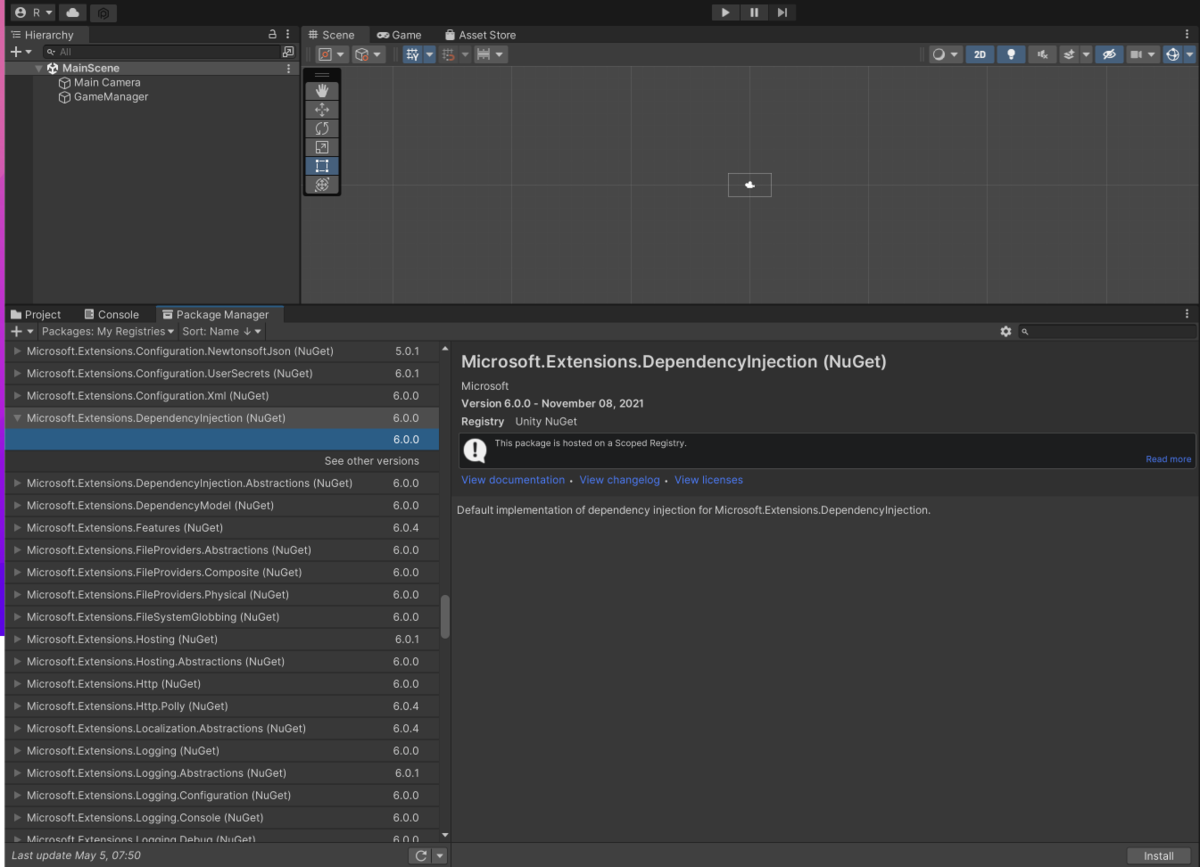Click the Package Manager refresh icon
The image size is (1200, 867).
tap(419, 855)
